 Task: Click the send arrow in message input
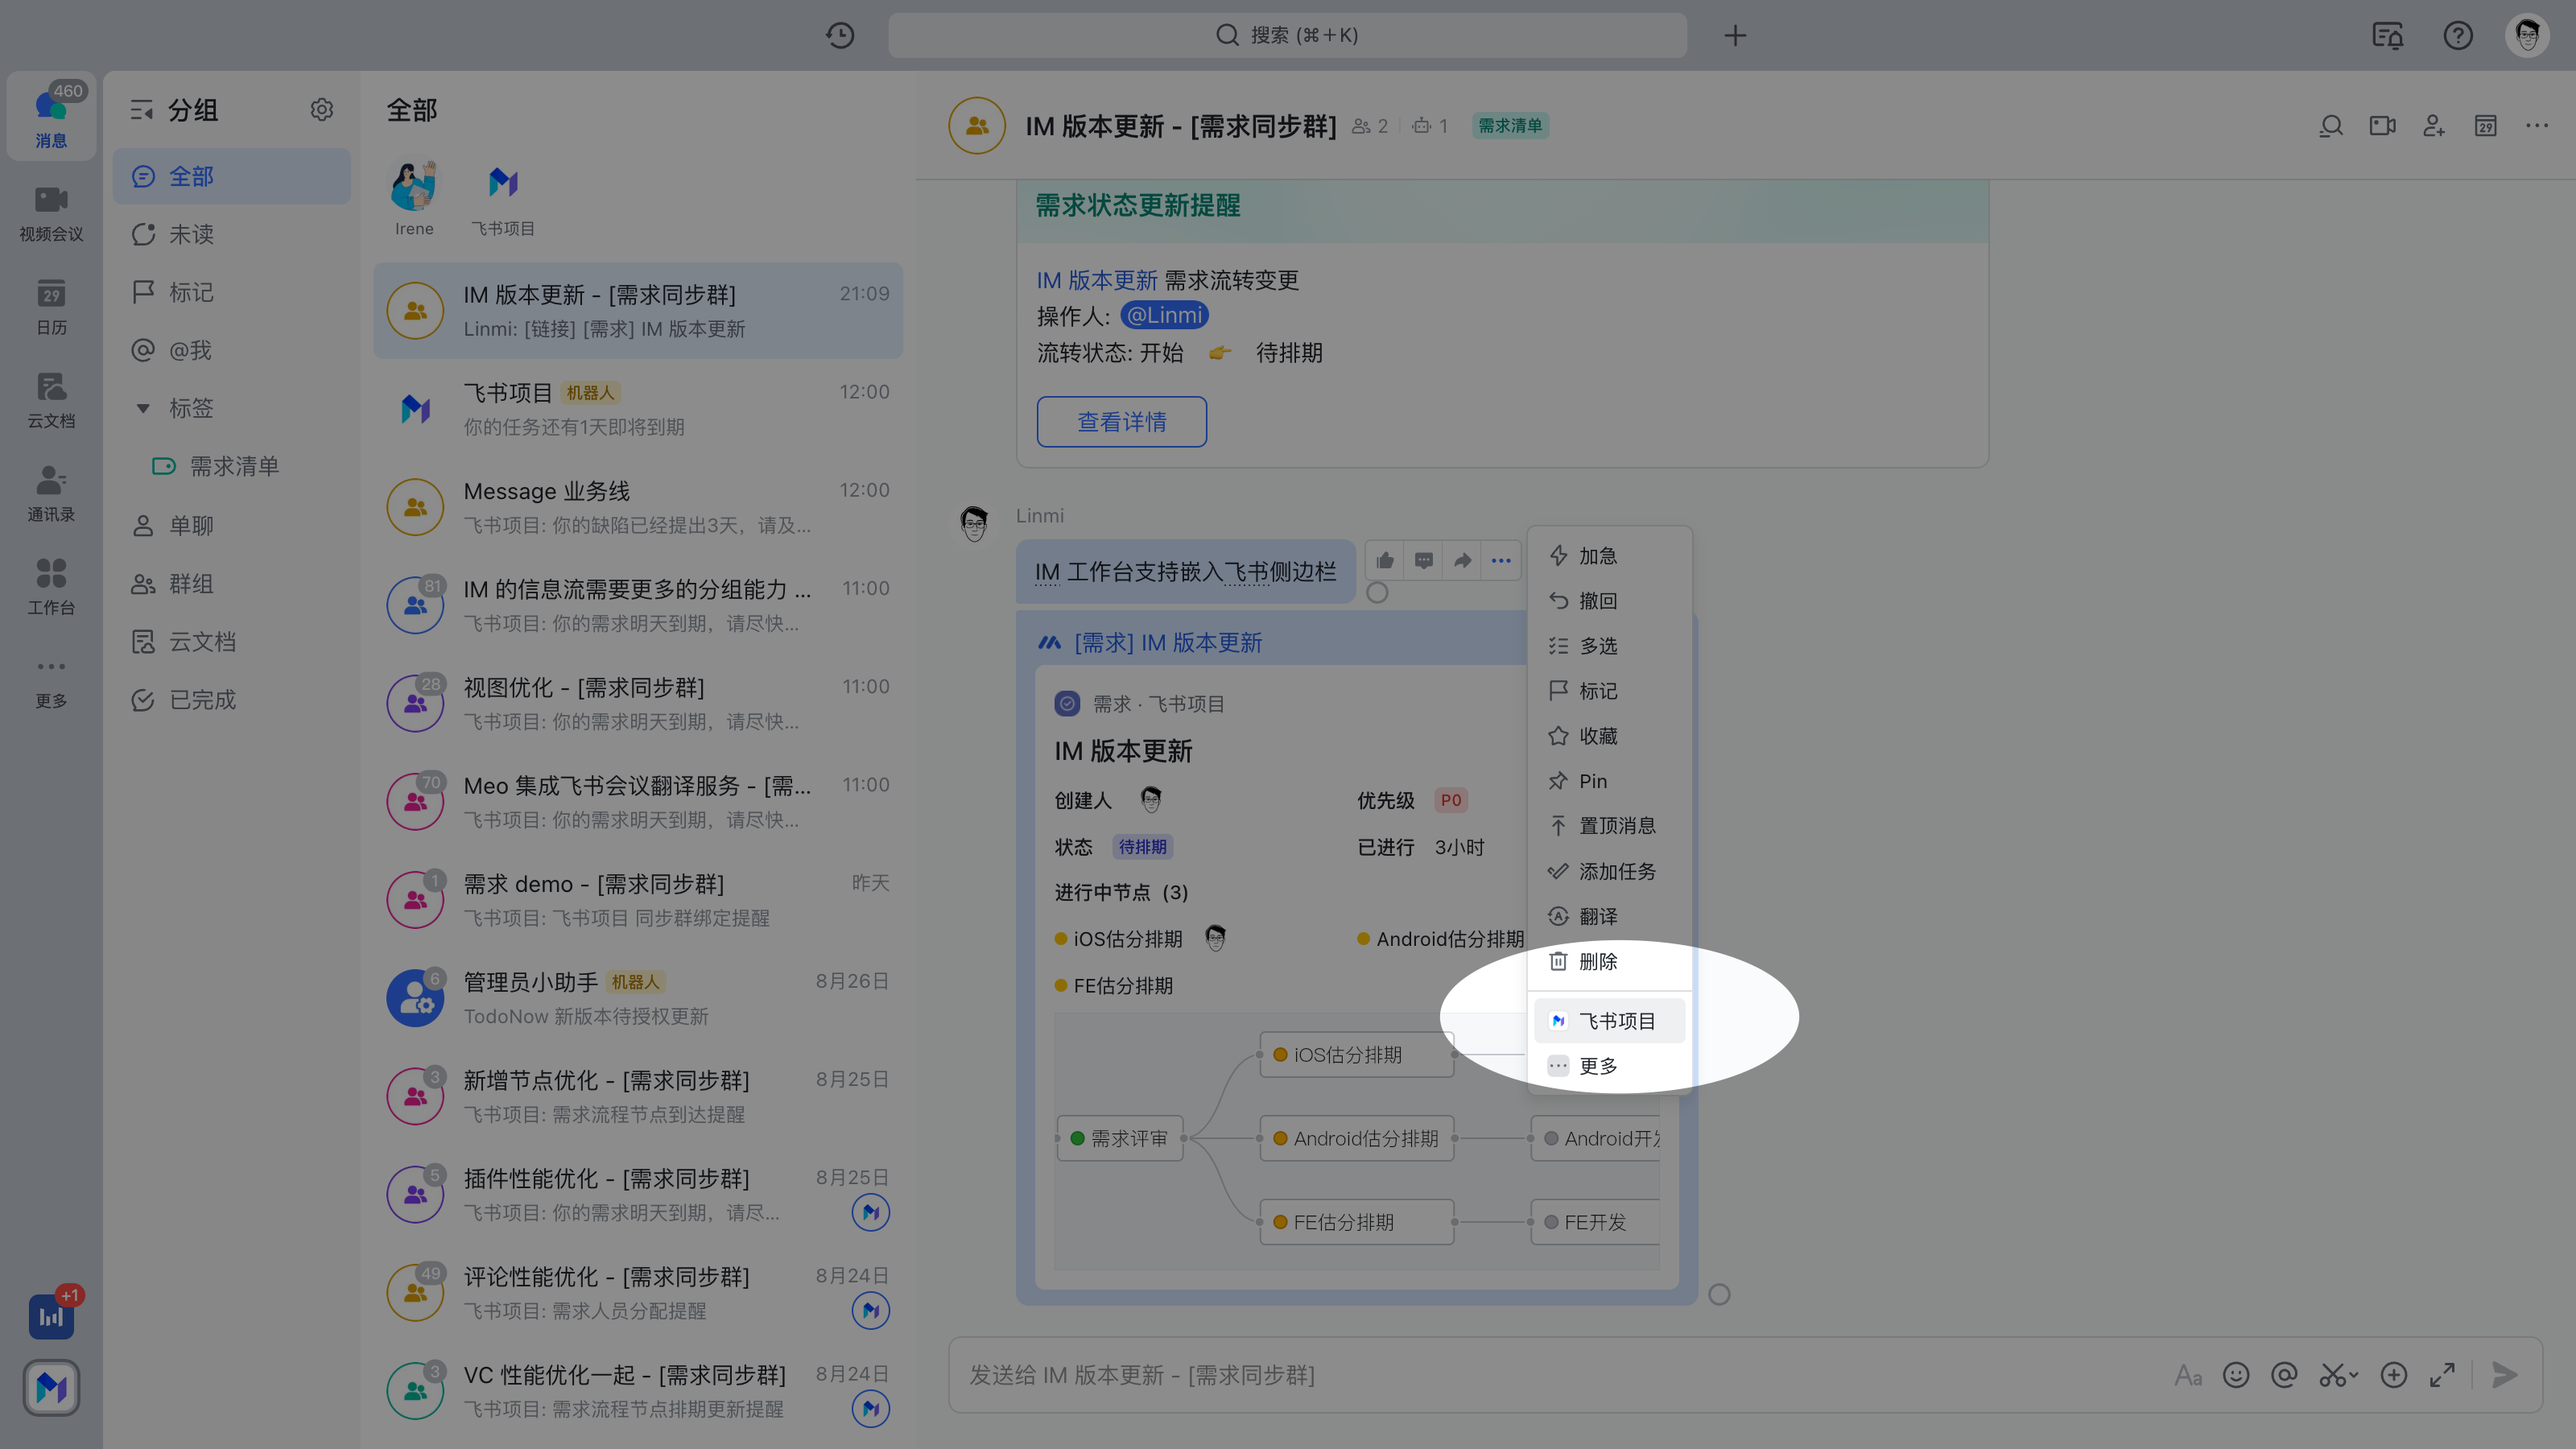[2505, 1375]
